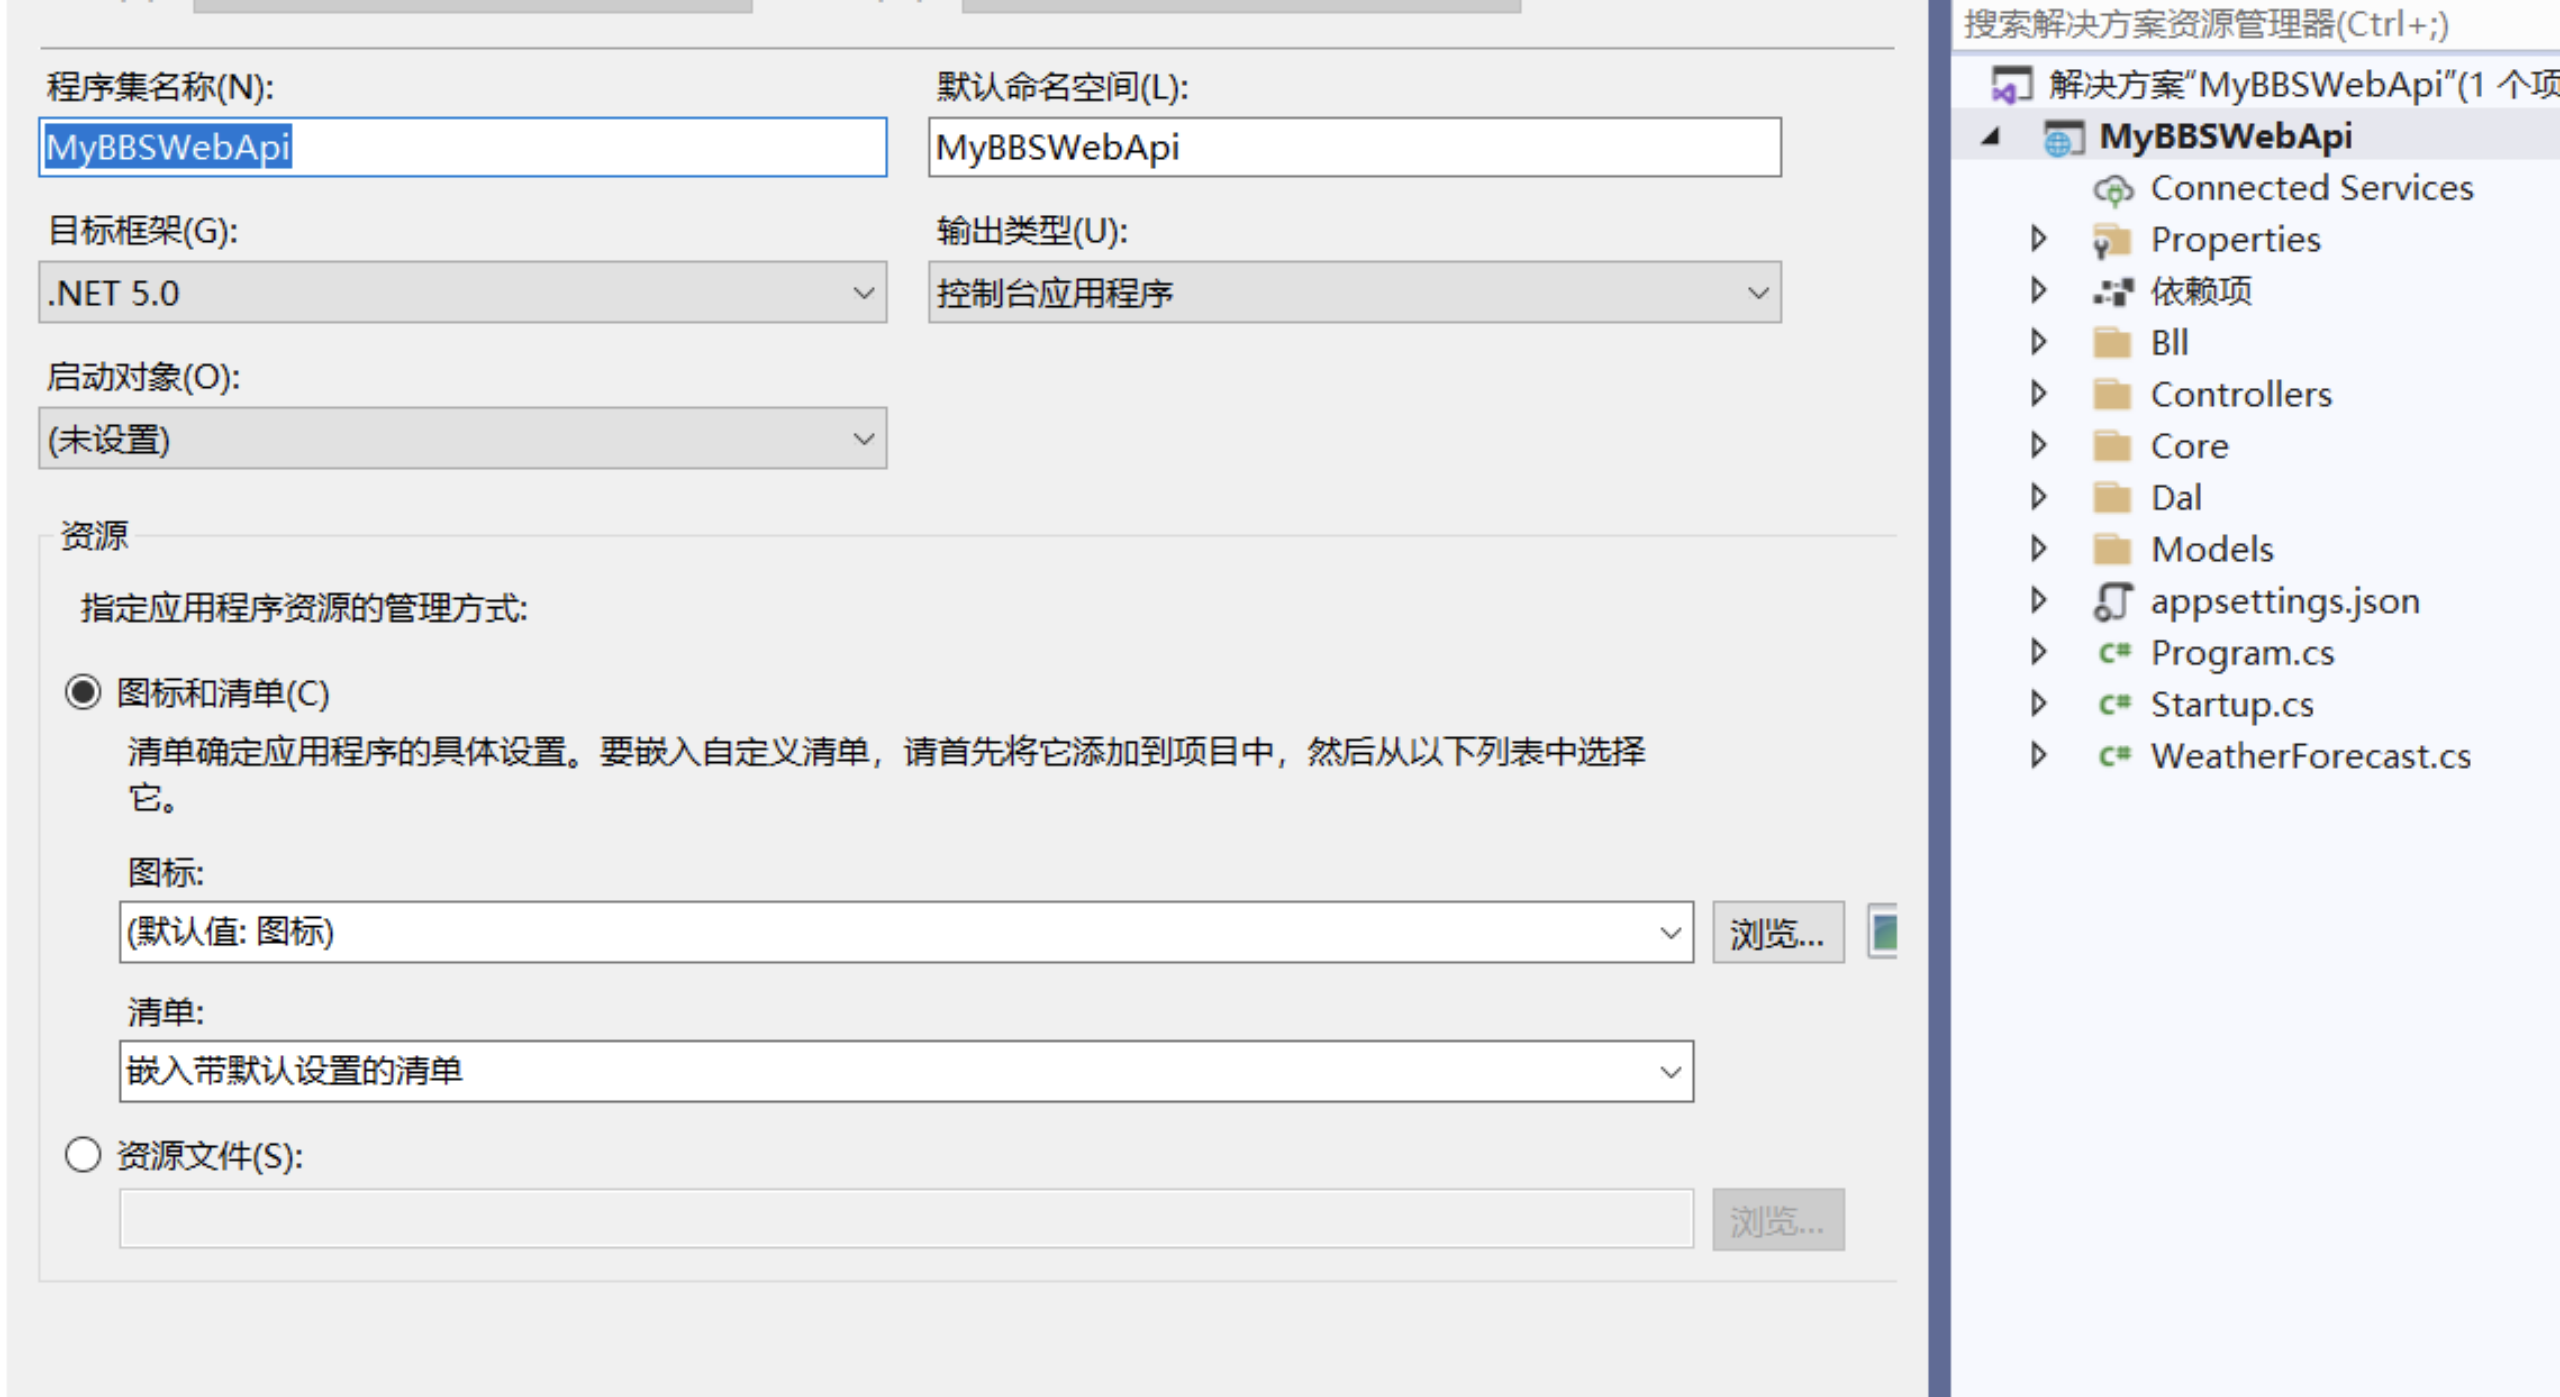
Task: Expand the Controllers tree node
Action: (x=2039, y=394)
